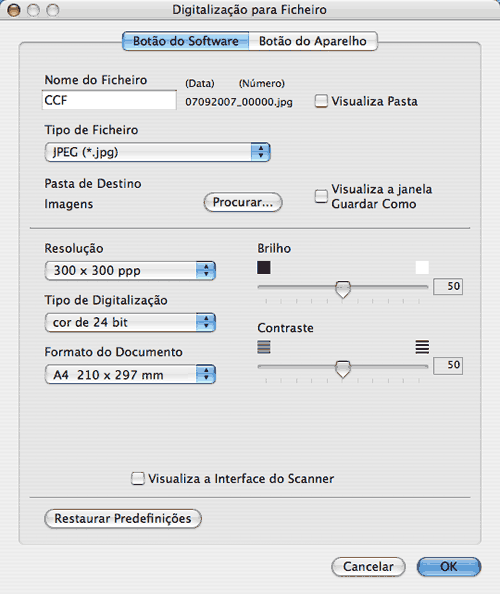Click the Nome do Ficheiro text field
500x594 pixels.
[x=109, y=100]
